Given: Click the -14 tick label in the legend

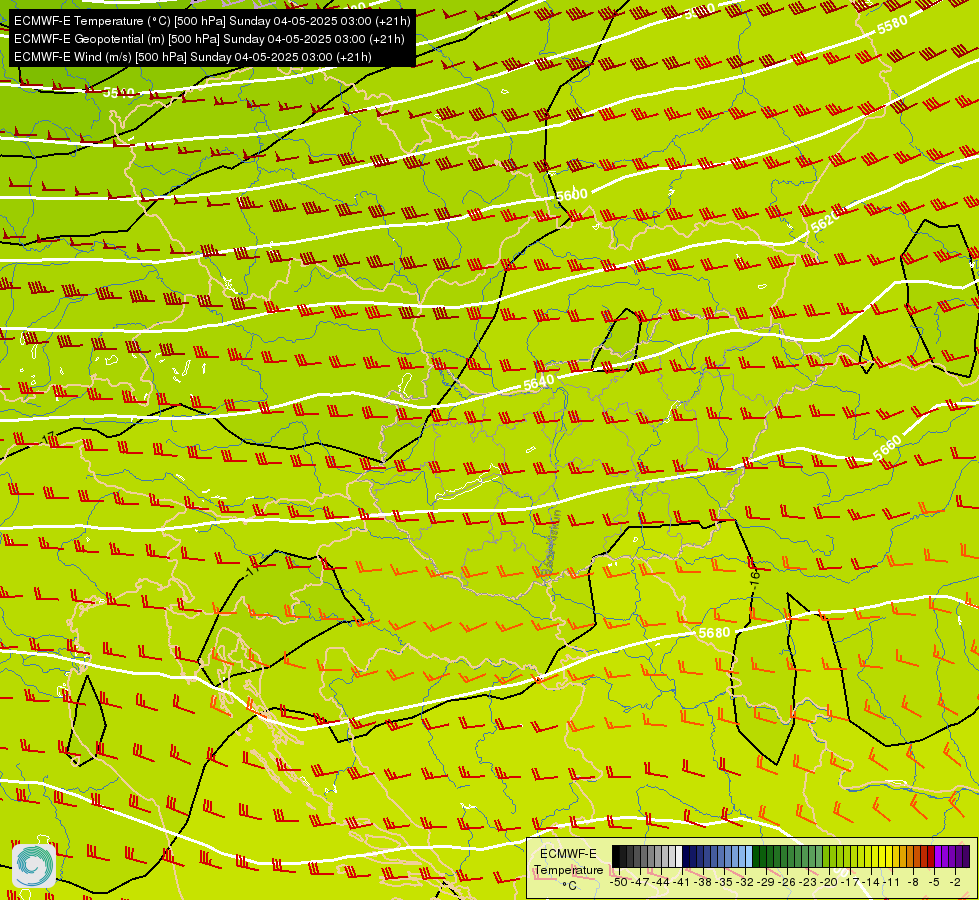Looking at the screenshot, I should click(871, 882).
